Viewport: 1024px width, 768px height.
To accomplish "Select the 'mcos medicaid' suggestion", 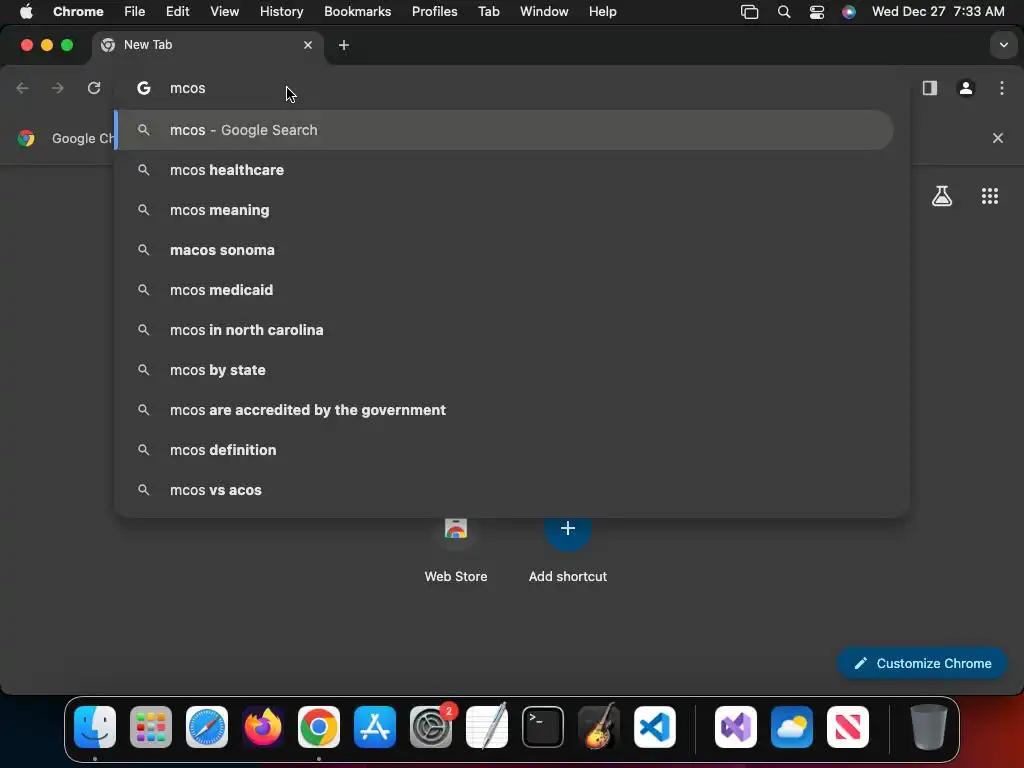I will (x=504, y=290).
